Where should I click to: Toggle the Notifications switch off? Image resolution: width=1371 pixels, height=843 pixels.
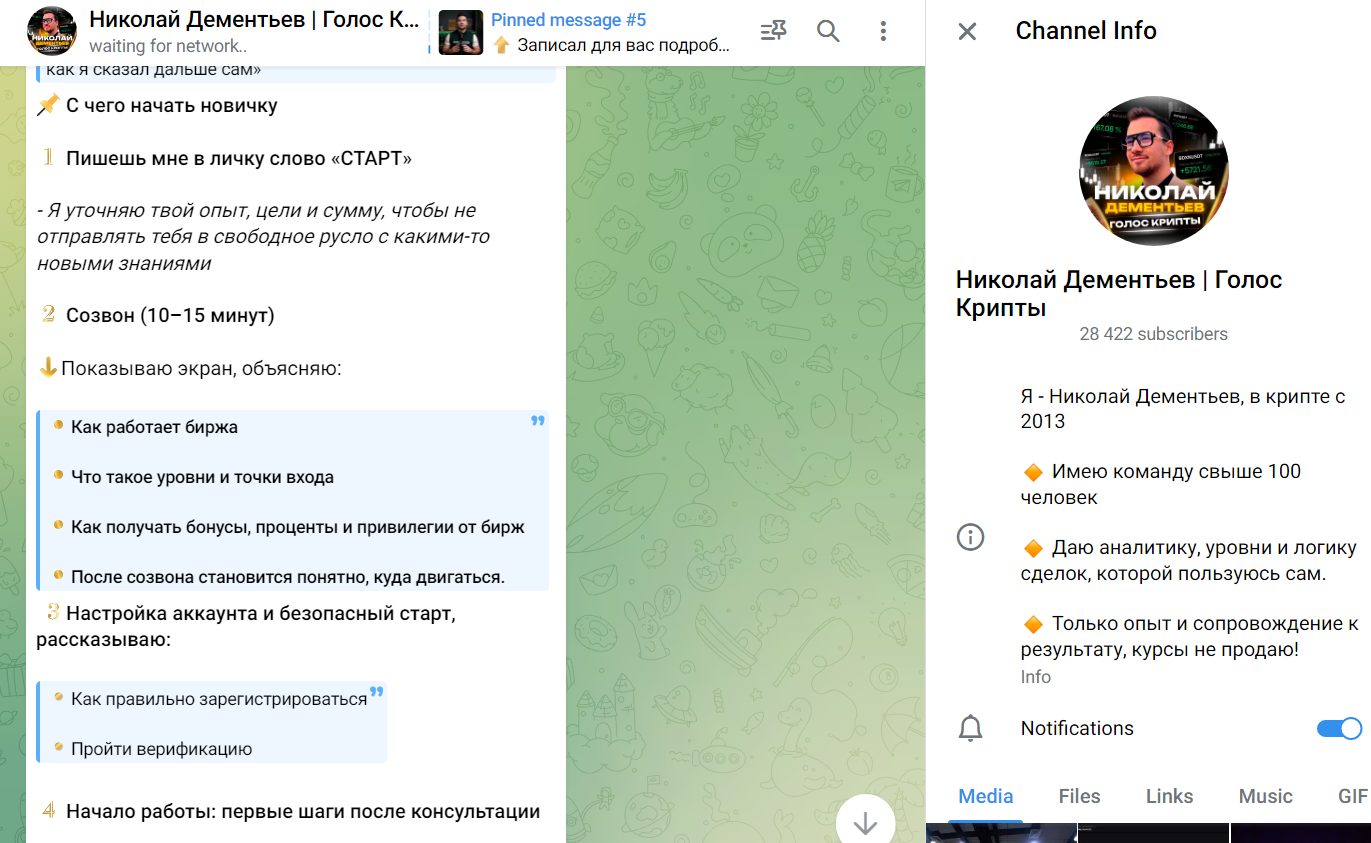click(x=1337, y=728)
